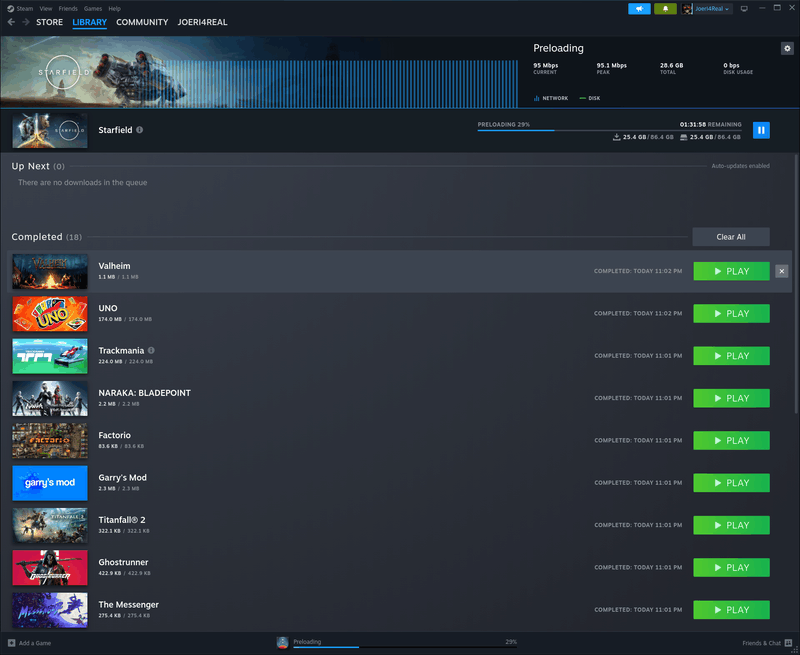Click the Joeri4Real avatar image
This screenshot has height=655, width=800.
(687, 9)
